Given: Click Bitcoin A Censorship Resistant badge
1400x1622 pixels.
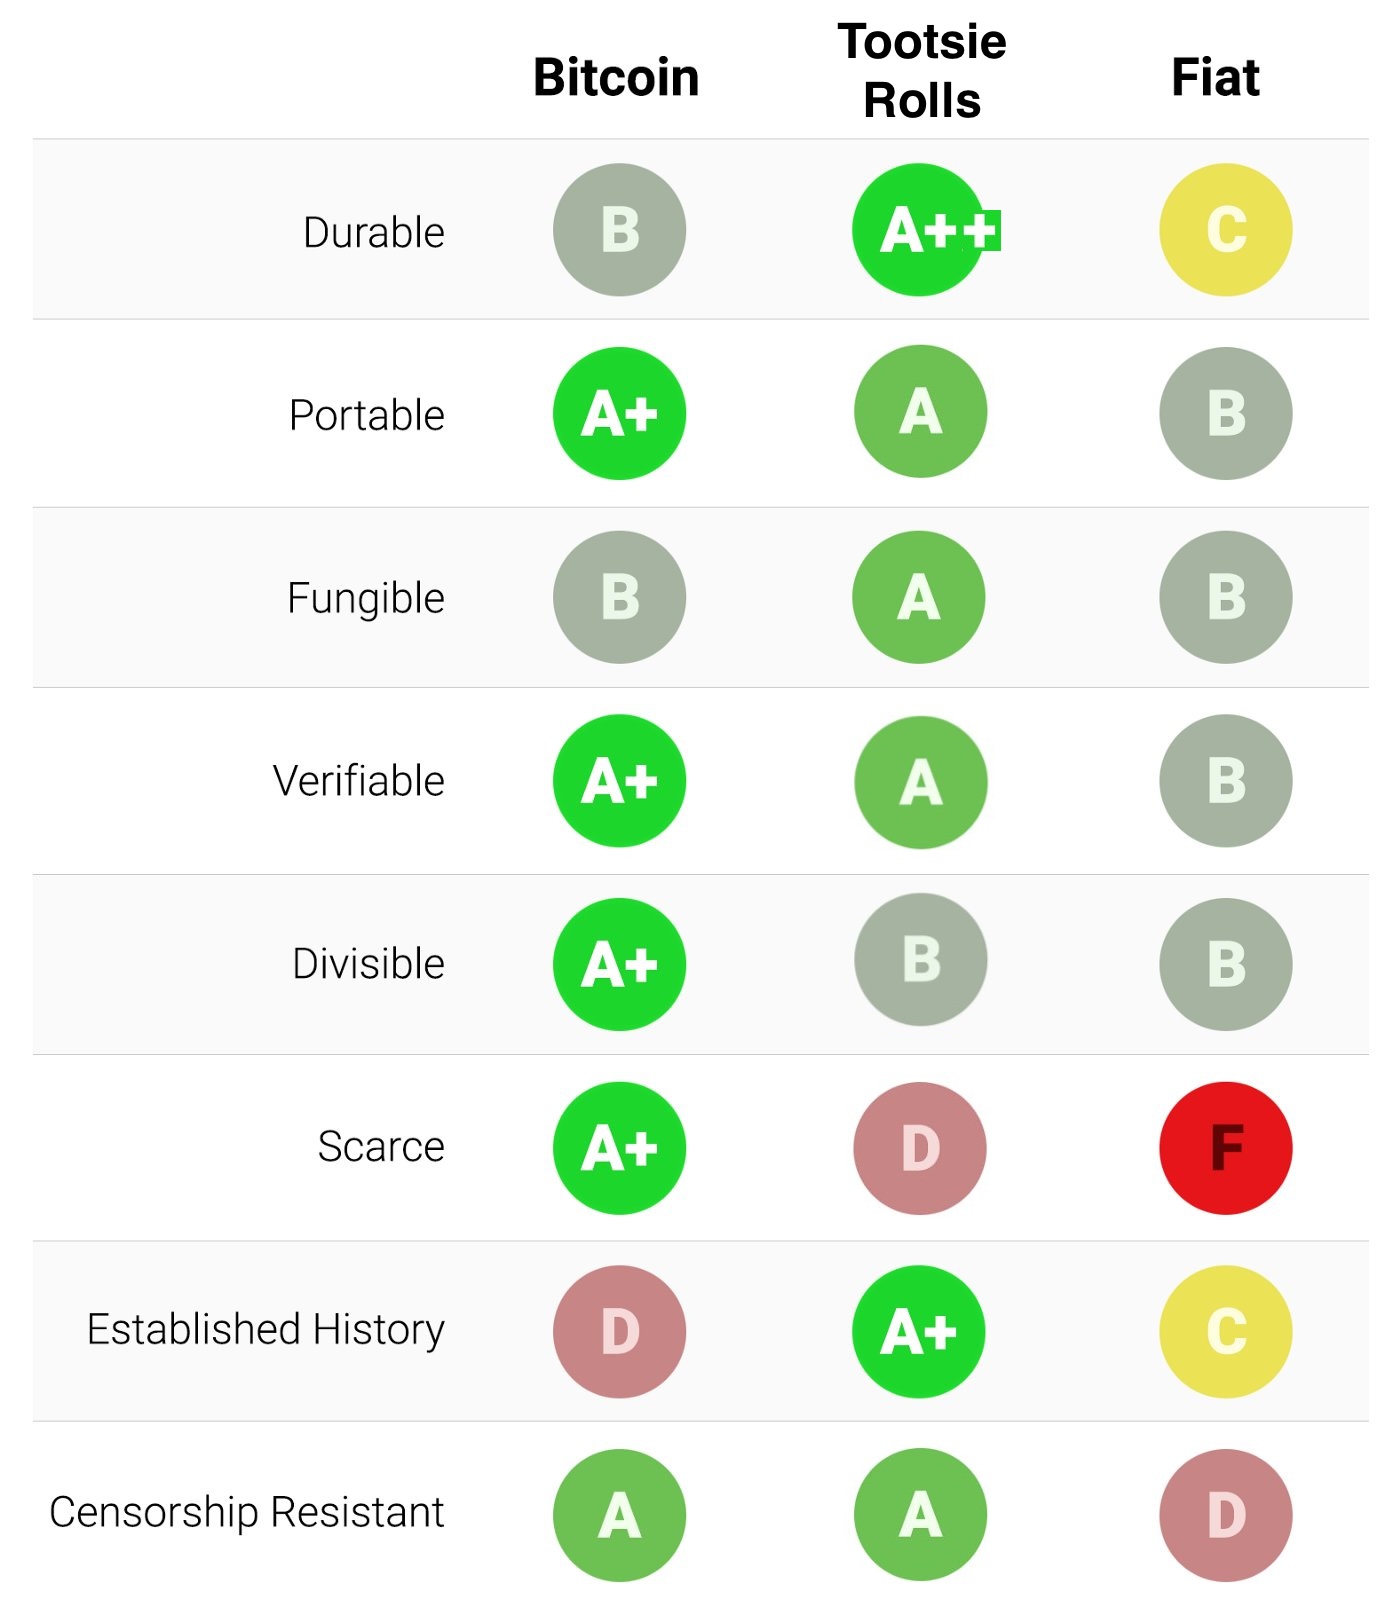Looking at the screenshot, I should [619, 1515].
